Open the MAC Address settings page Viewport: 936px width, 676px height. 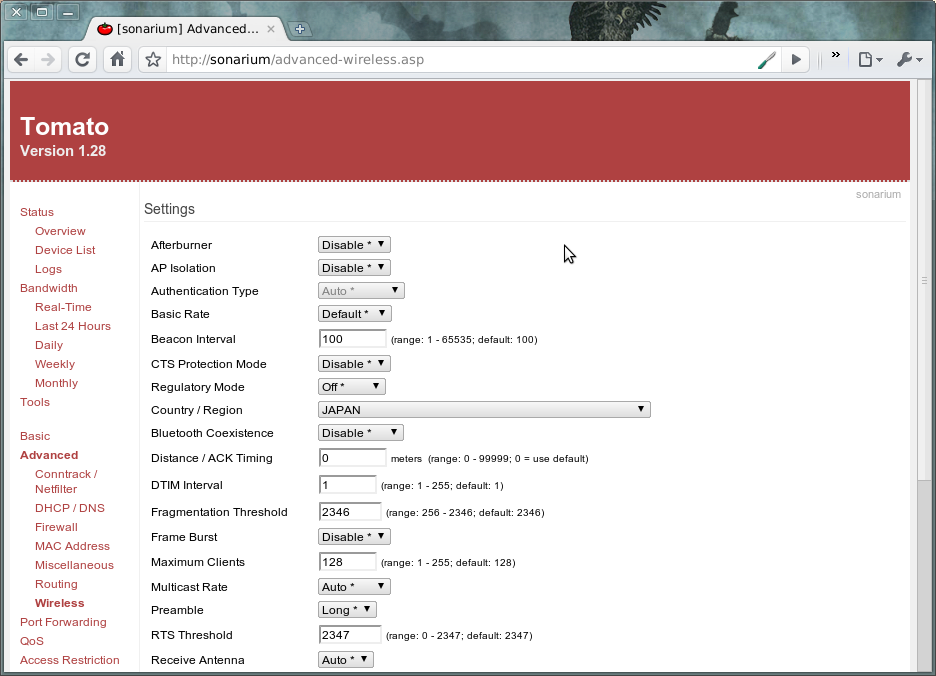point(72,546)
